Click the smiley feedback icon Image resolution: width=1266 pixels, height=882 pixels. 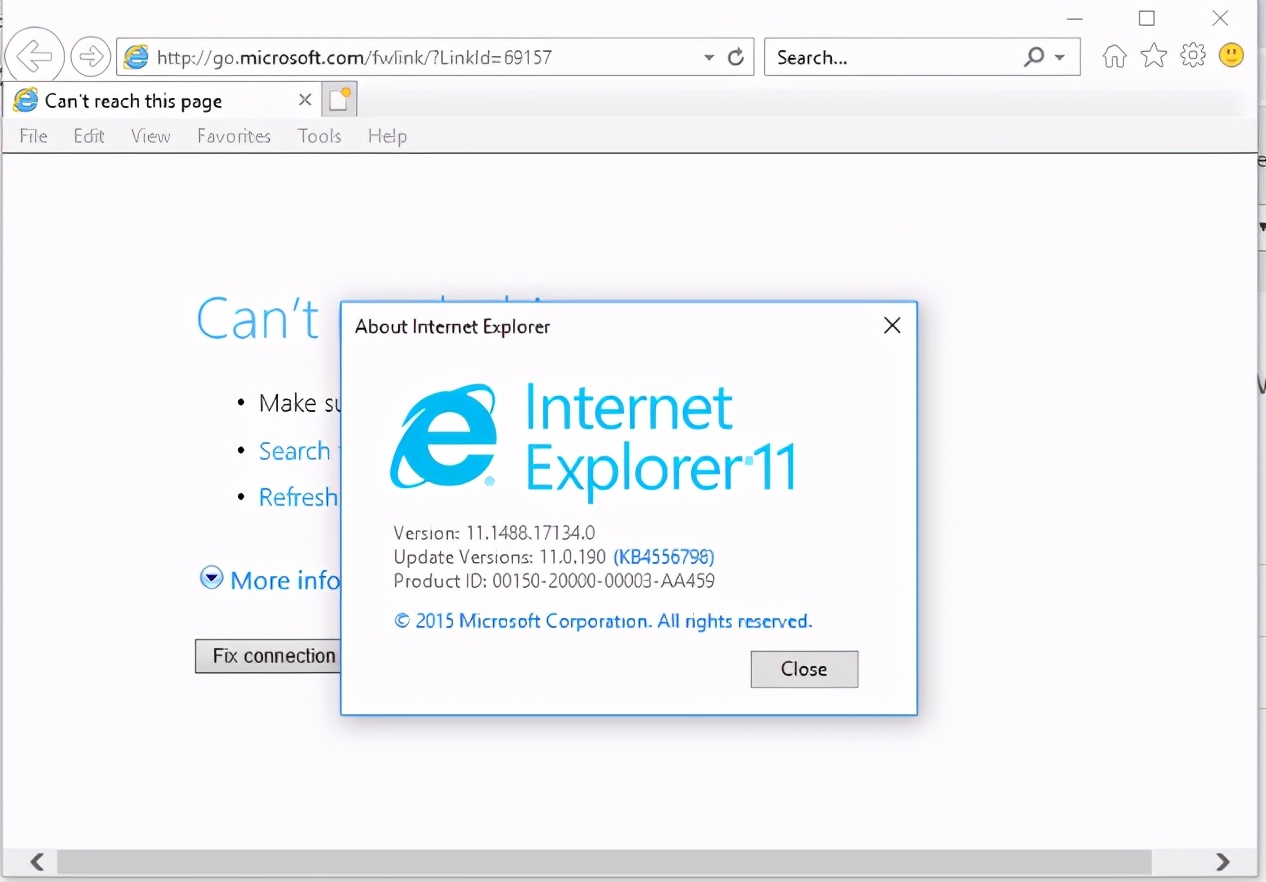pos(1232,55)
